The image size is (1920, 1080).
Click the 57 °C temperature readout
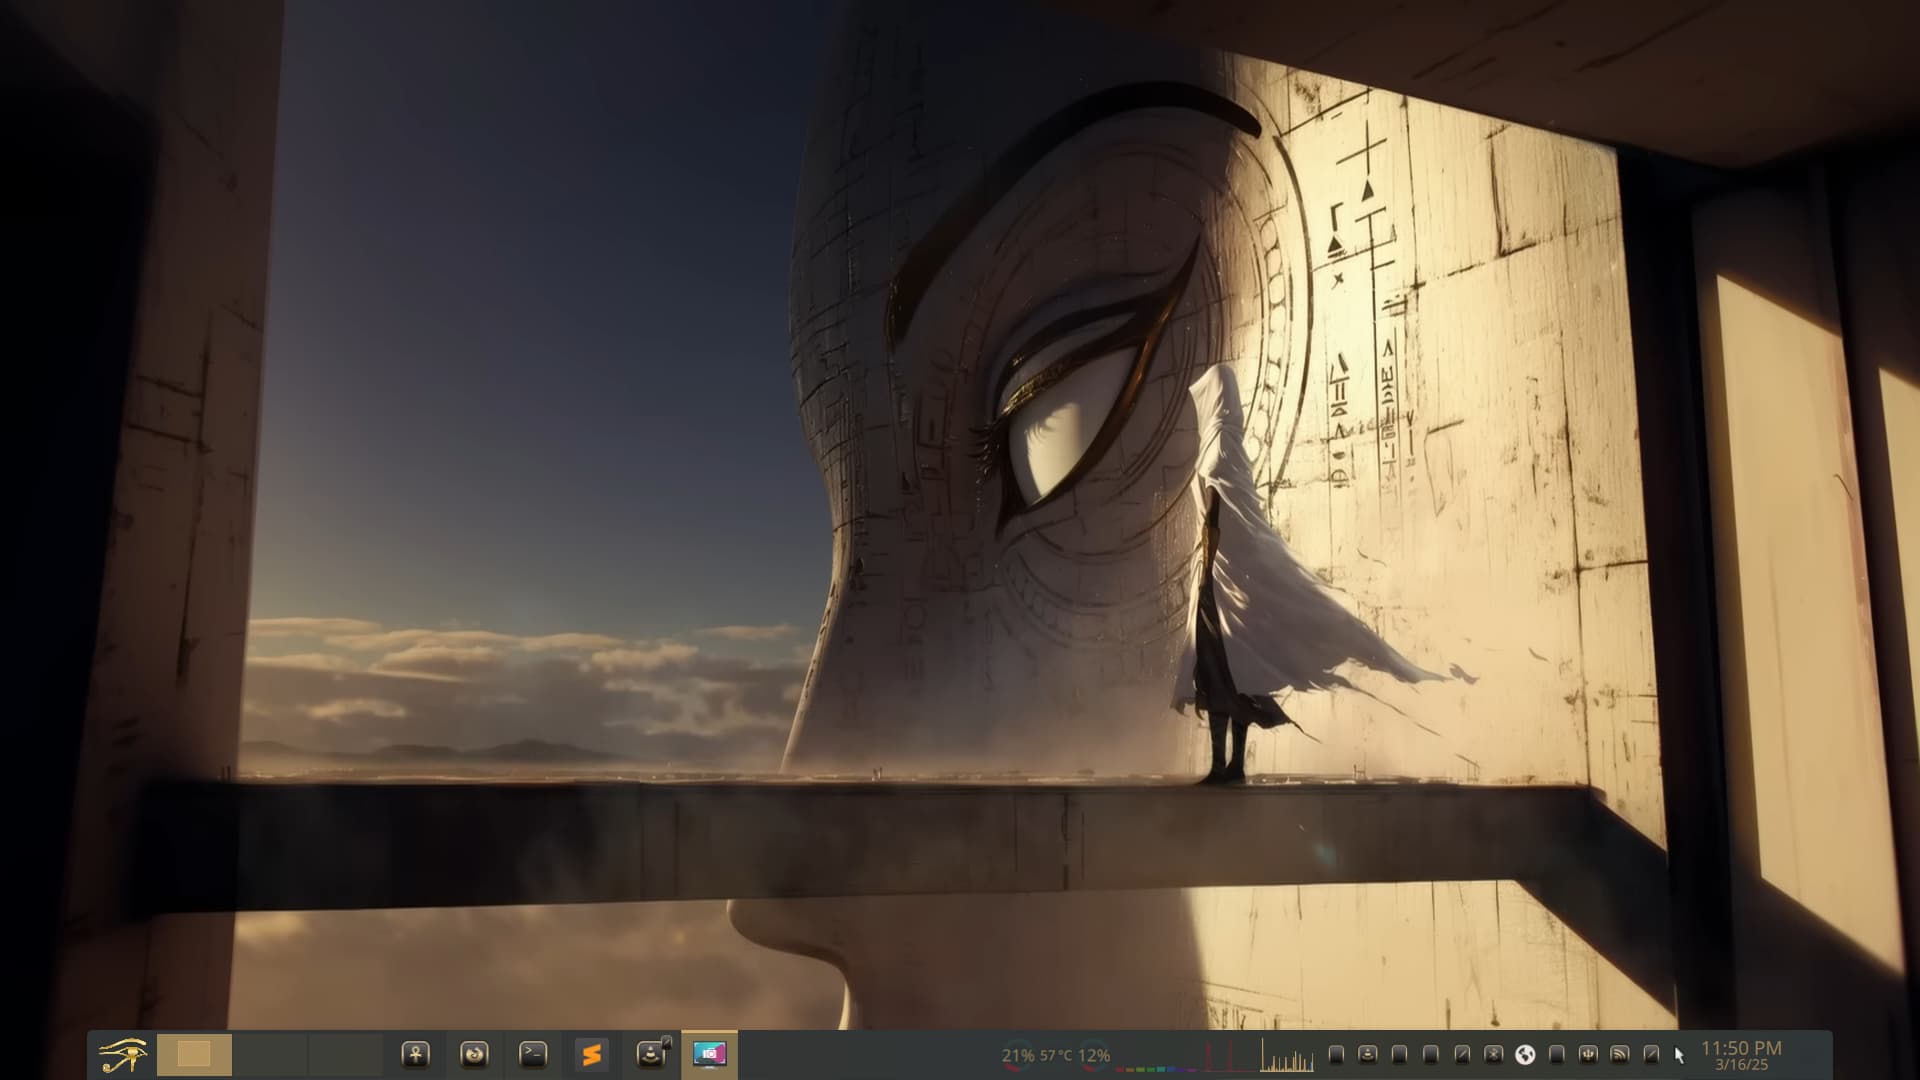point(1056,1055)
